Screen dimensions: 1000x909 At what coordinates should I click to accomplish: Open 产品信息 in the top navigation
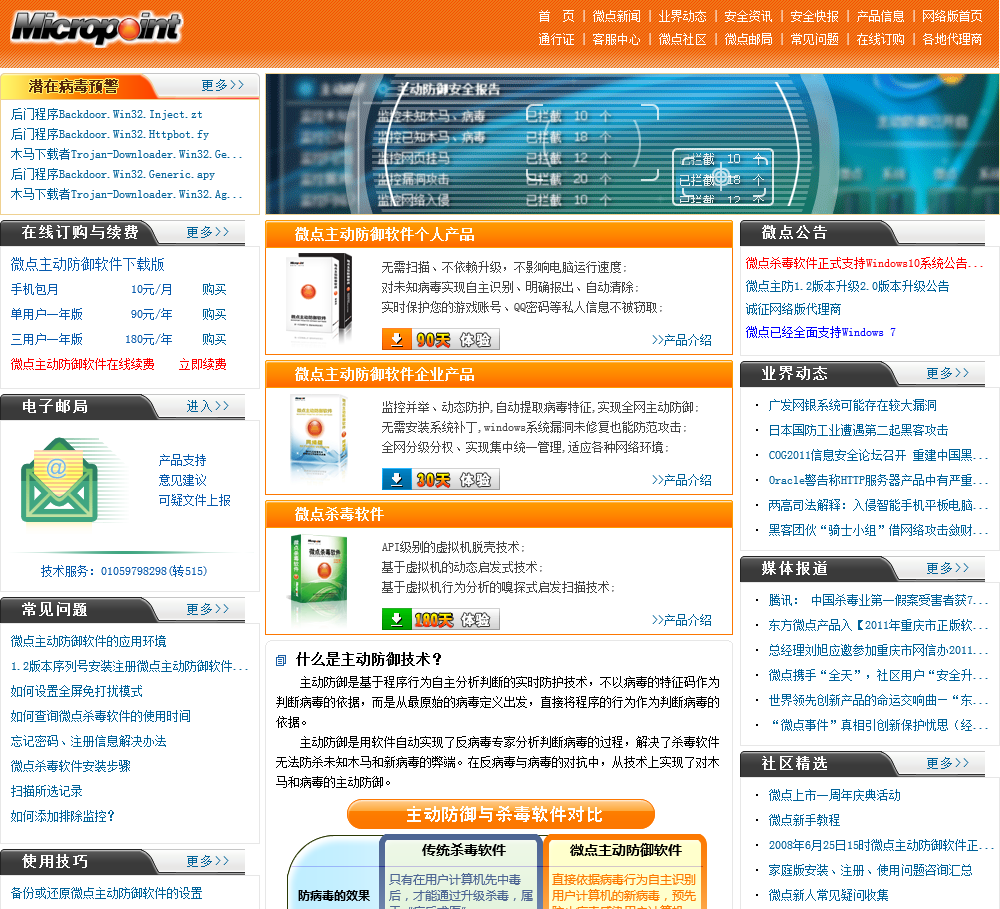tap(880, 16)
